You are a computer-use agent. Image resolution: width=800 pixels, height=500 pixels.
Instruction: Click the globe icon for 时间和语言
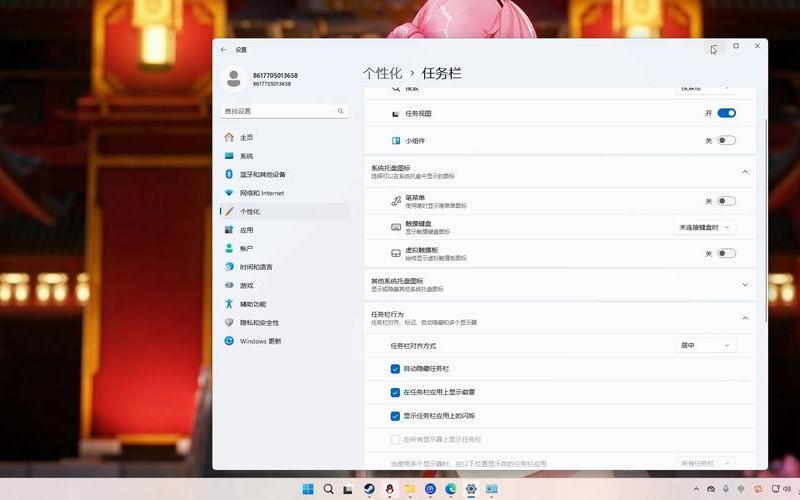click(x=229, y=267)
